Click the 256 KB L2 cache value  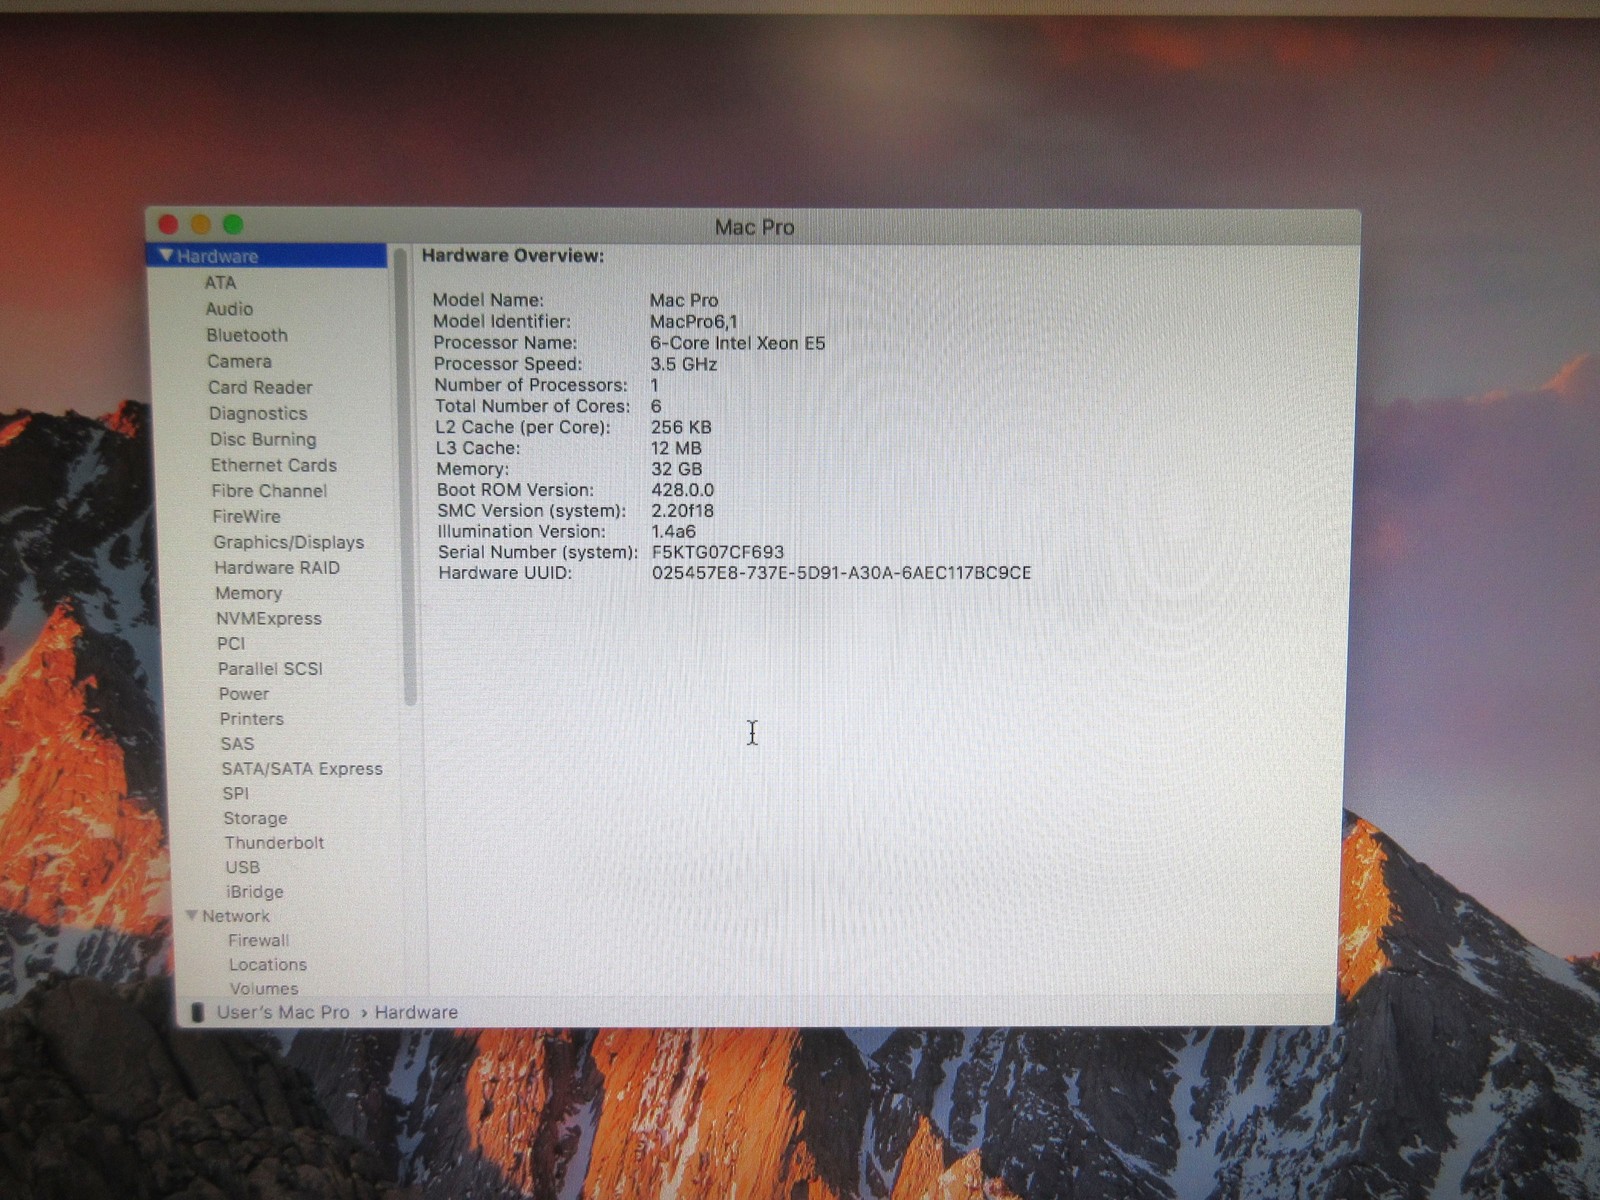click(x=681, y=427)
